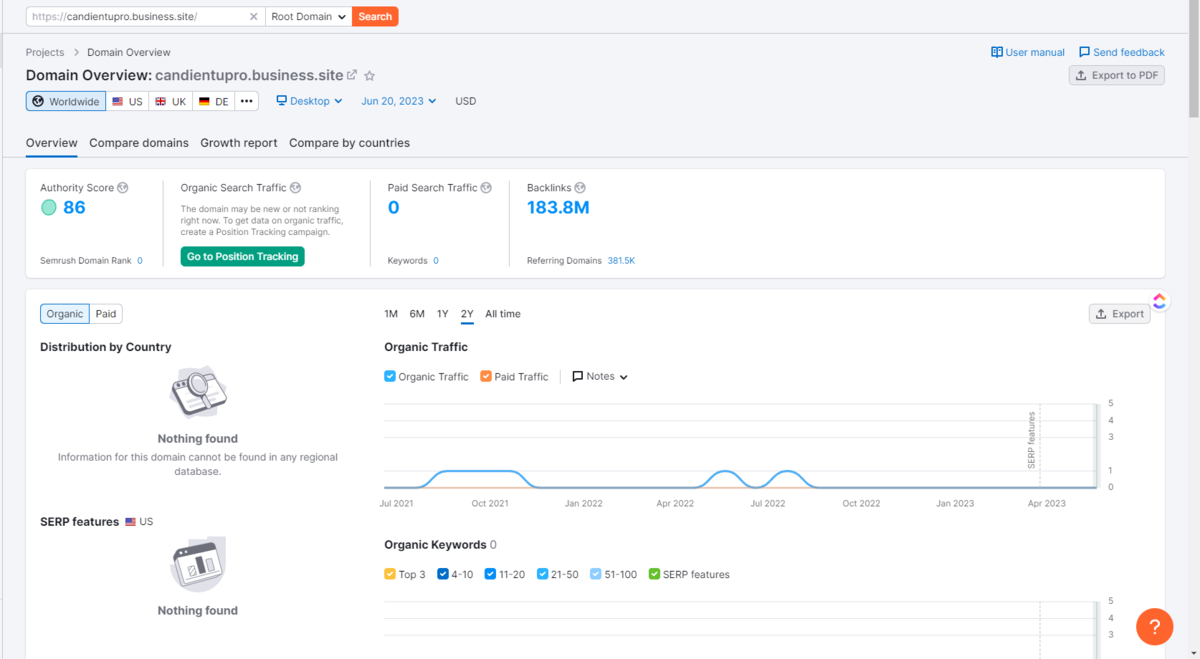
Task: Click the SERP features marker on chart
Action: pyautogui.click(x=1033, y=440)
